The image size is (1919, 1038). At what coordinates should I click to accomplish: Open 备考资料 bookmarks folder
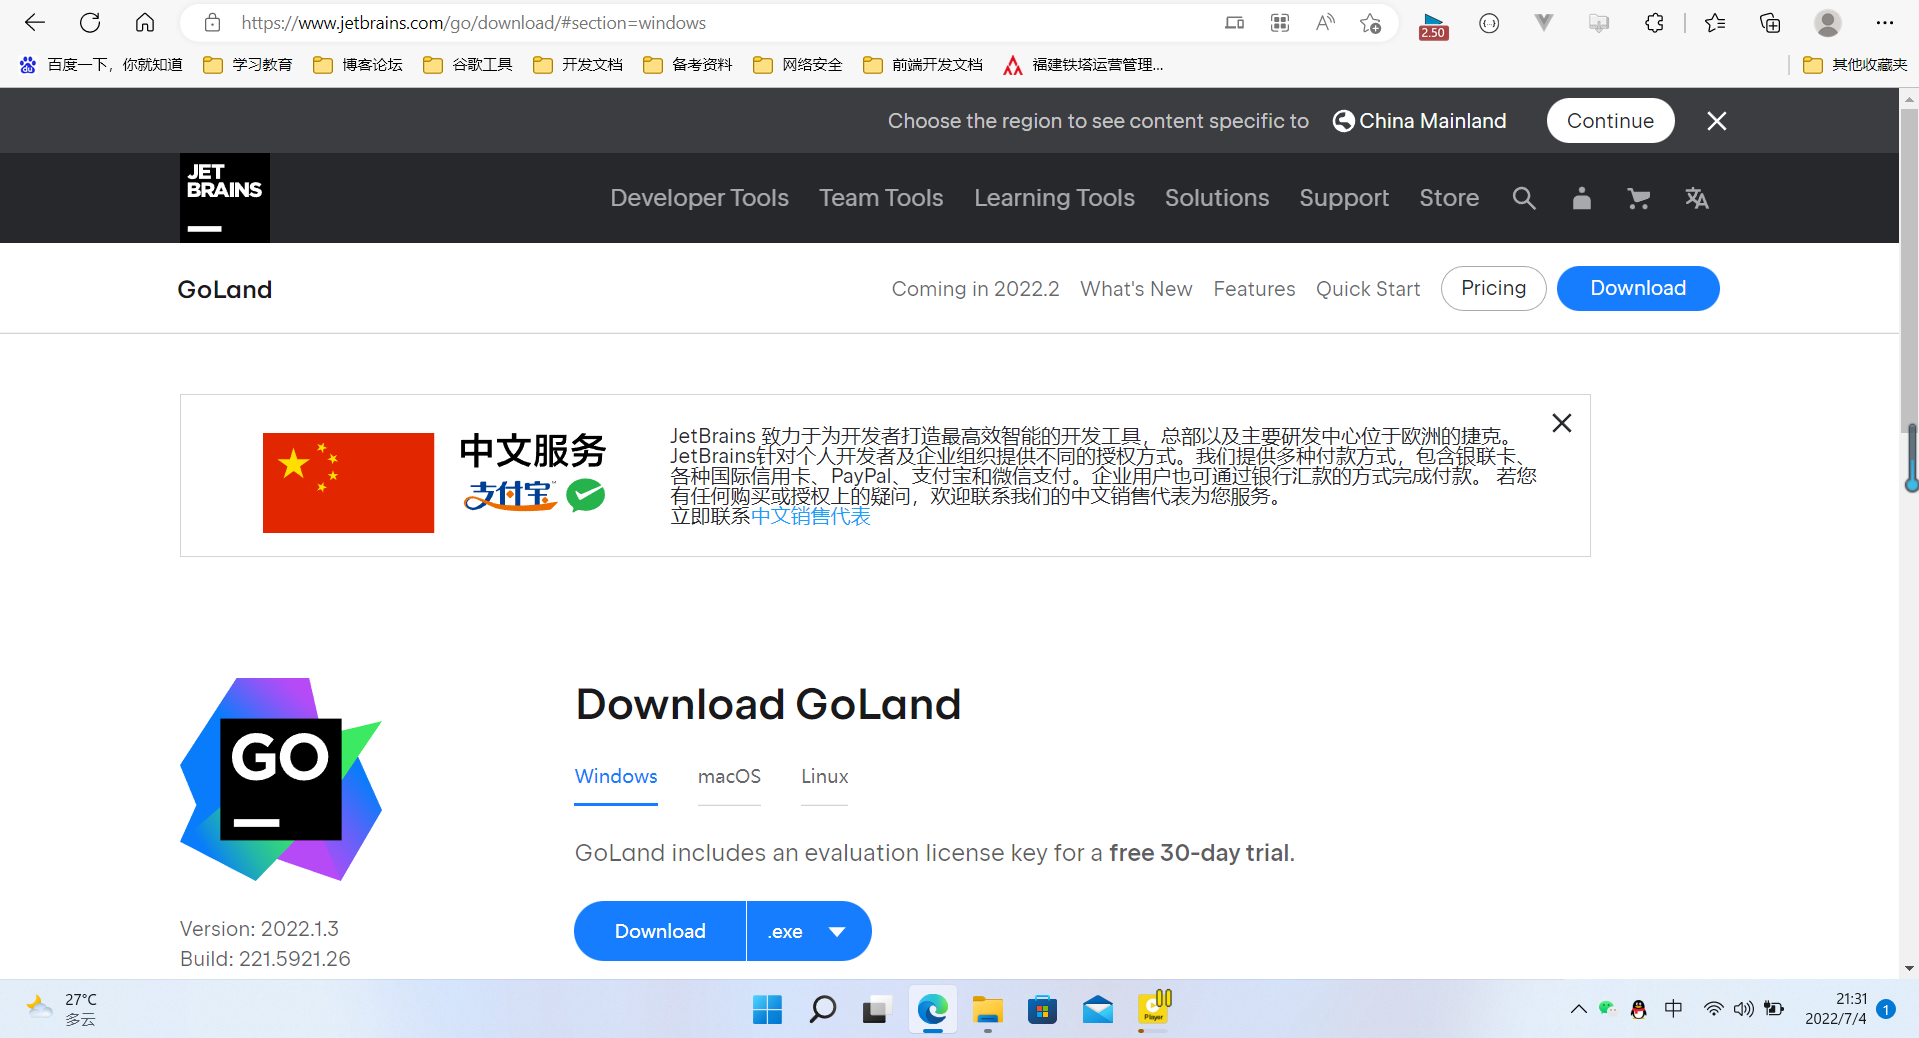[688, 65]
